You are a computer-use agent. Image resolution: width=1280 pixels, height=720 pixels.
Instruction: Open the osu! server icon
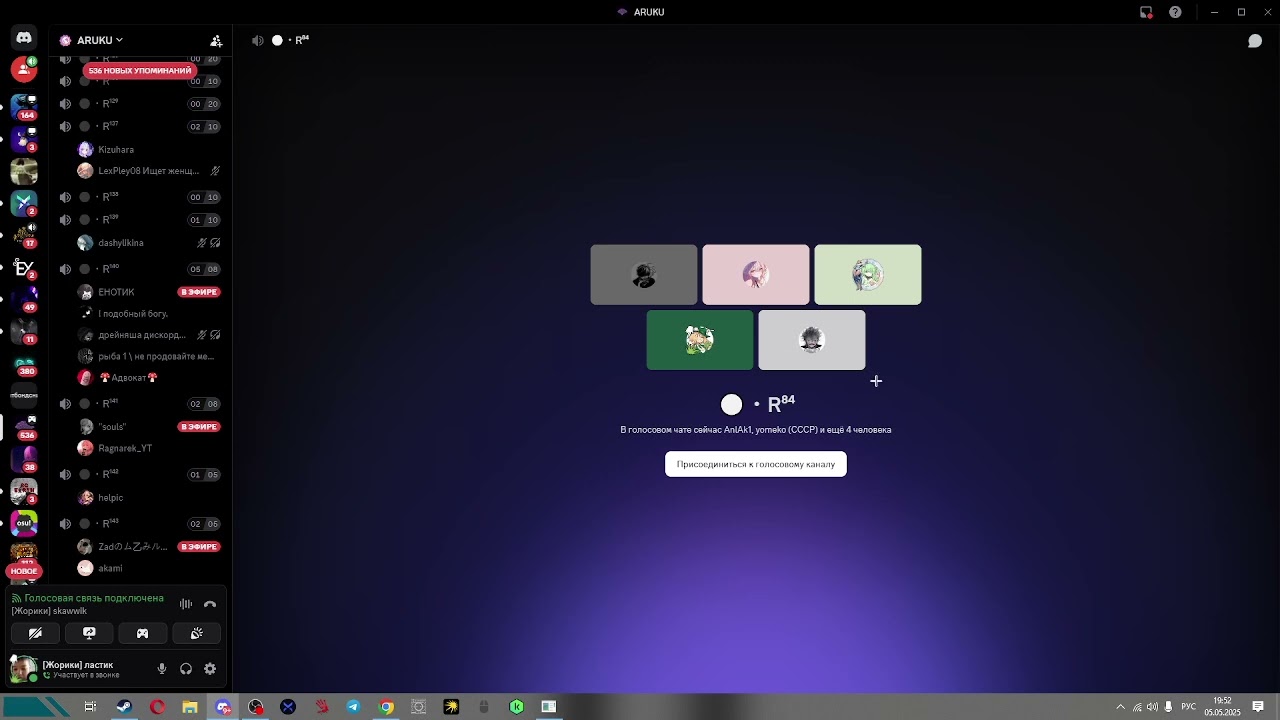pyautogui.click(x=24, y=523)
